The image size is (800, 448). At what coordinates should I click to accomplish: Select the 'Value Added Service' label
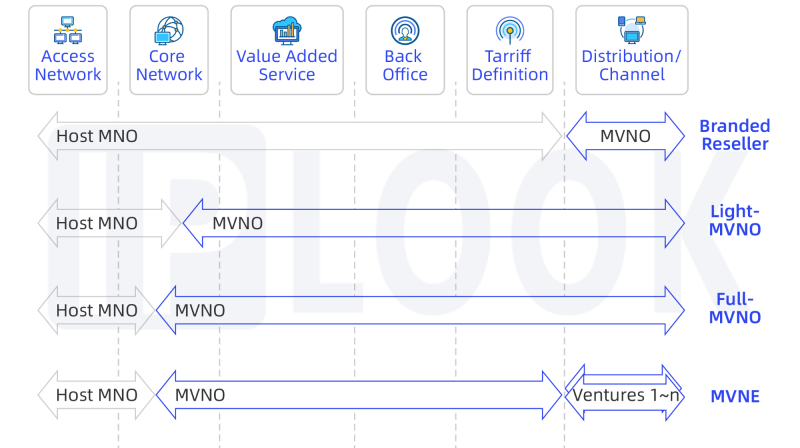(x=287, y=65)
